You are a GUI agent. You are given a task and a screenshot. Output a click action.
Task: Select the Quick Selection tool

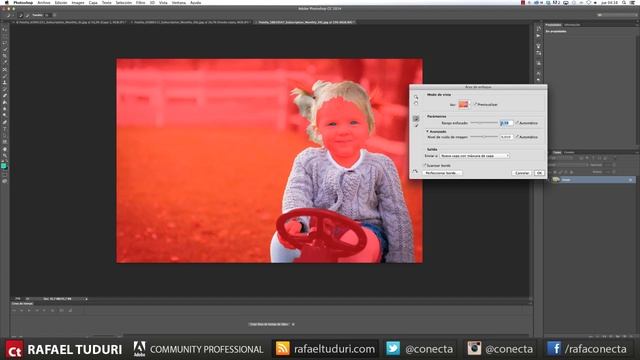pyautogui.click(x=4, y=49)
